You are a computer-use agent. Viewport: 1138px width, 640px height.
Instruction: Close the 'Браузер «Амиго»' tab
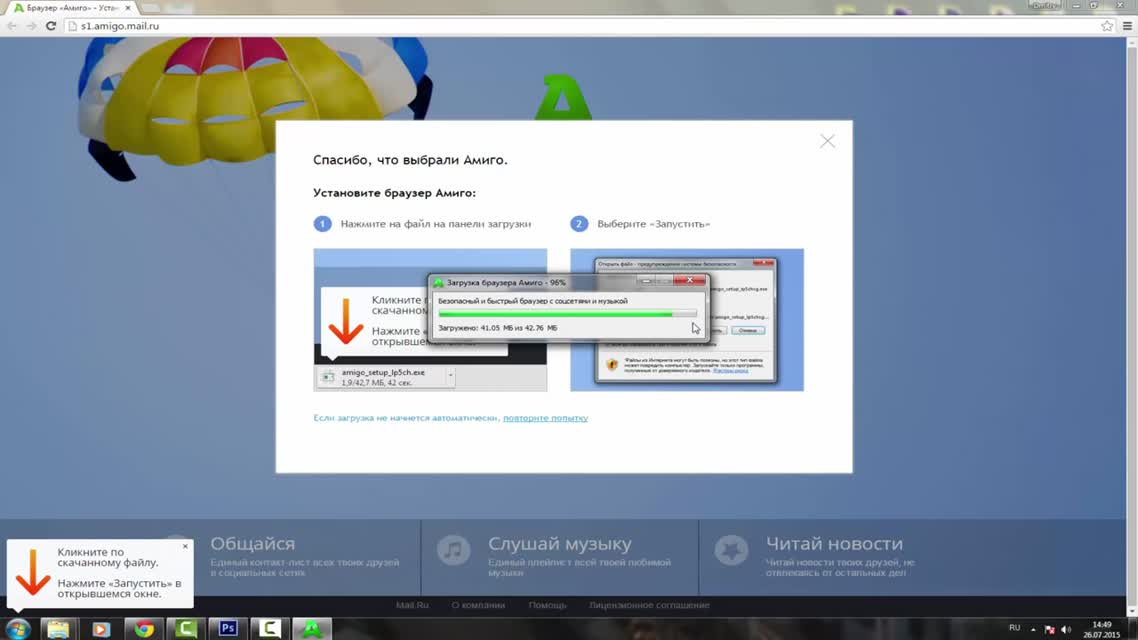(128, 8)
